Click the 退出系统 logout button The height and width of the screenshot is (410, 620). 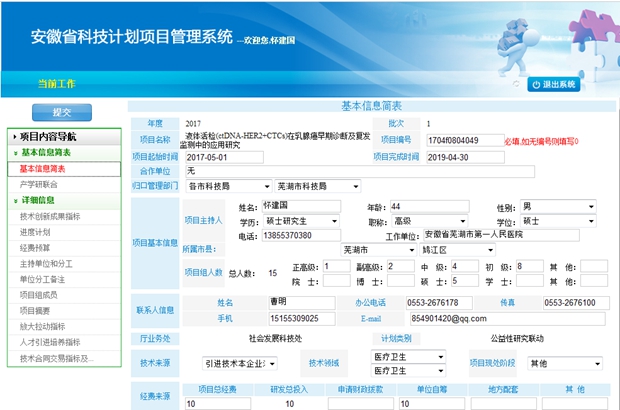[554, 84]
